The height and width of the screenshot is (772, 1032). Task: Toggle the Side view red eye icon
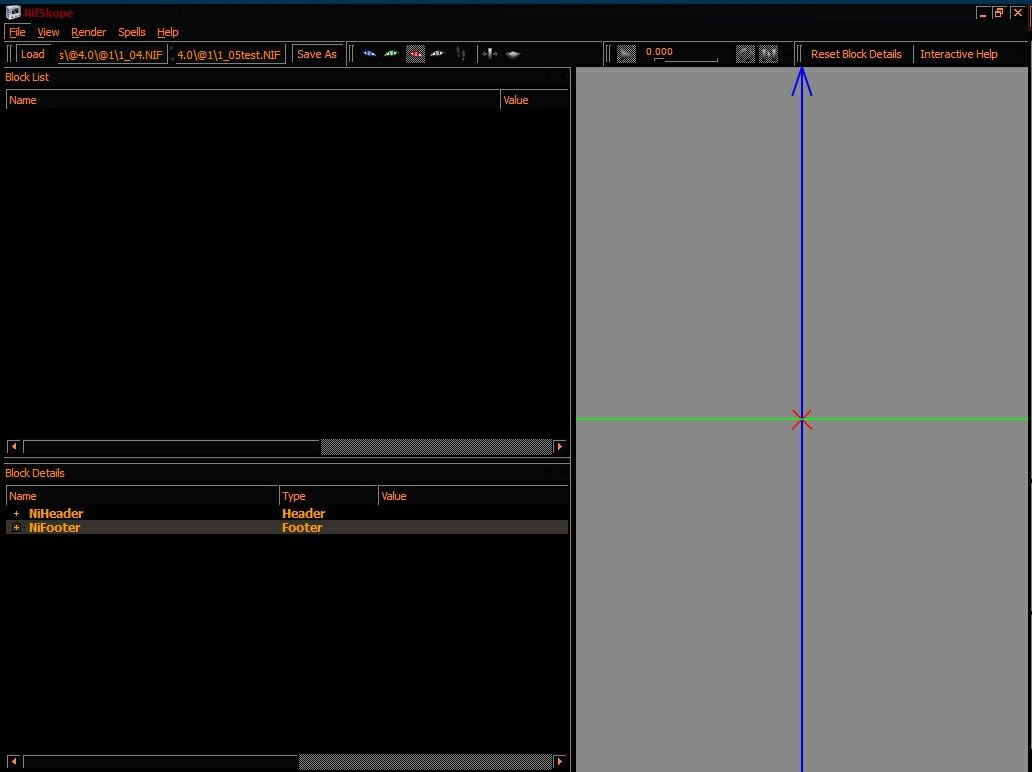pos(415,54)
